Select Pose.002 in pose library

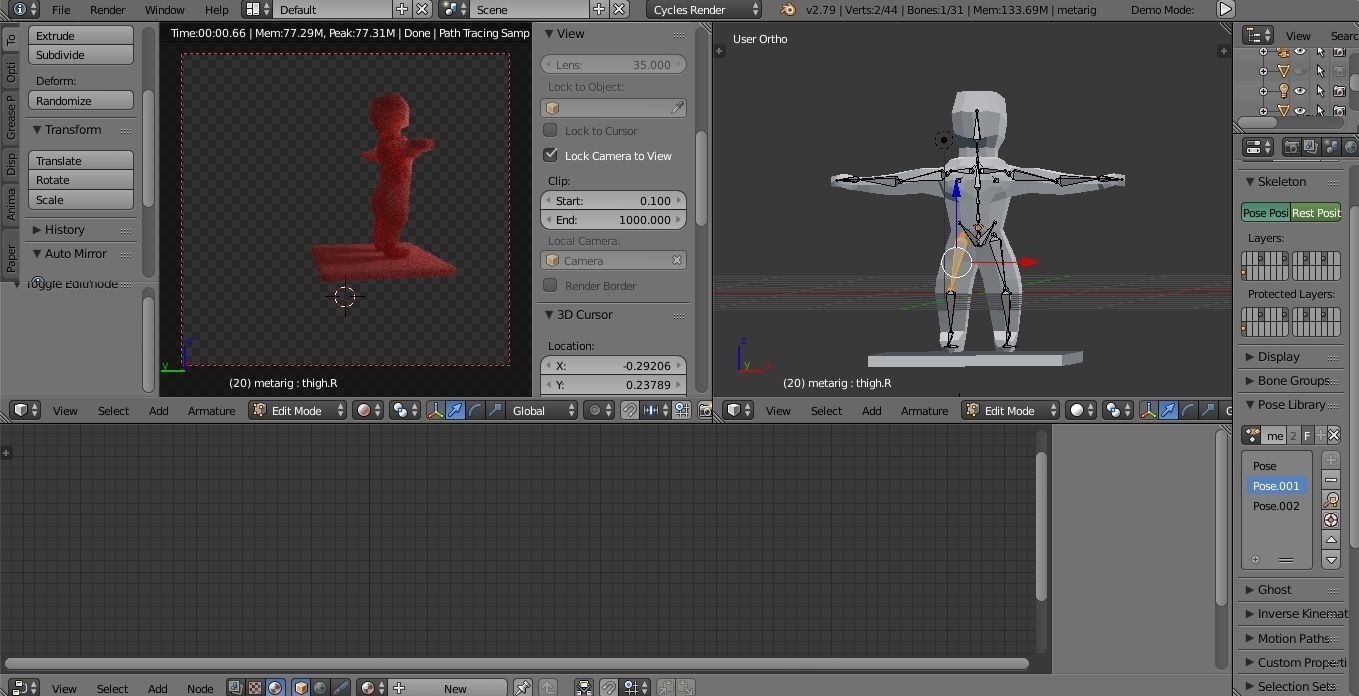(1276, 506)
